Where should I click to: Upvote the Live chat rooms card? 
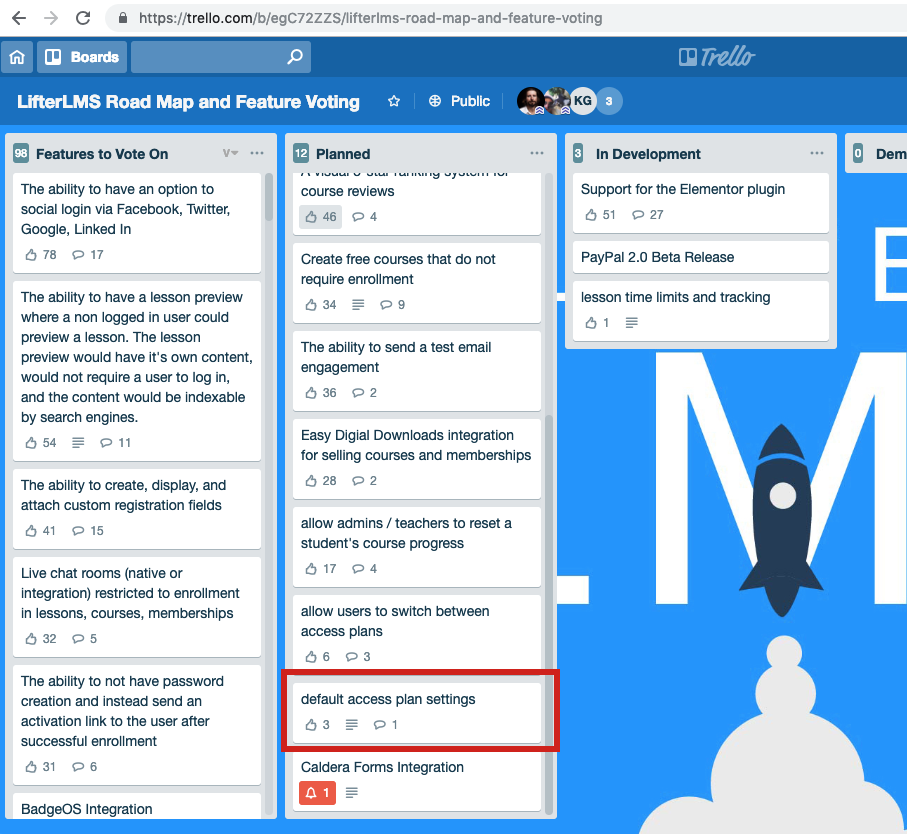pyautogui.click(x=40, y=639)
